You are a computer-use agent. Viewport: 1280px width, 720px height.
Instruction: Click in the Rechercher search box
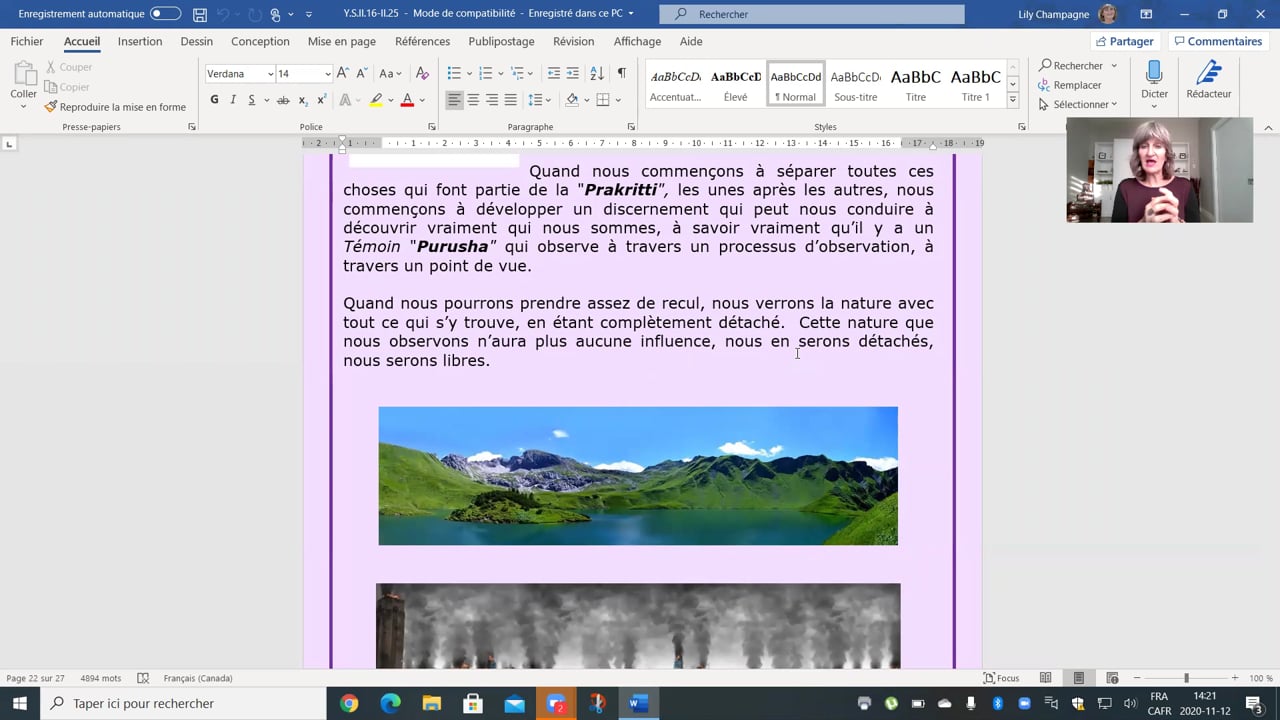pyautogui.click(x=812, y=14)
